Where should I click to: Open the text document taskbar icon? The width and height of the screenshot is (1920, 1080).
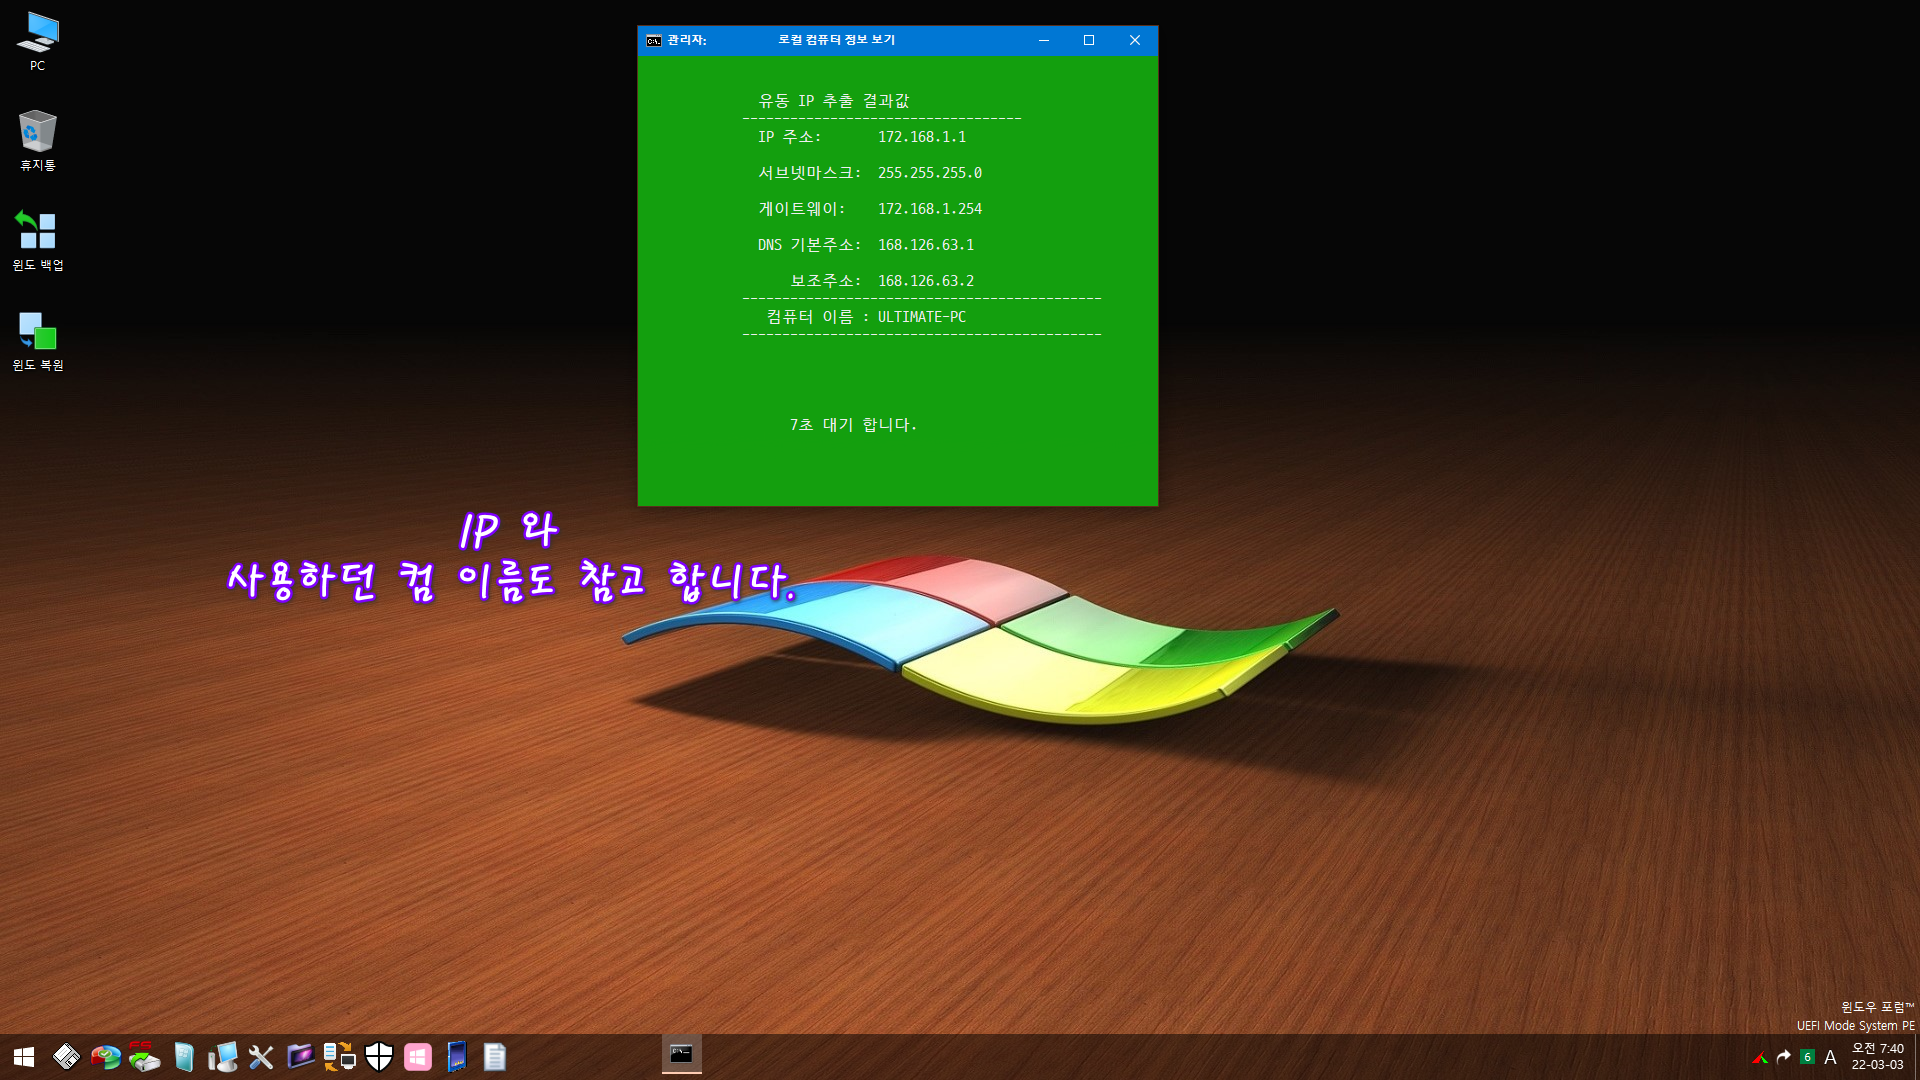[x=495, y=1057]
